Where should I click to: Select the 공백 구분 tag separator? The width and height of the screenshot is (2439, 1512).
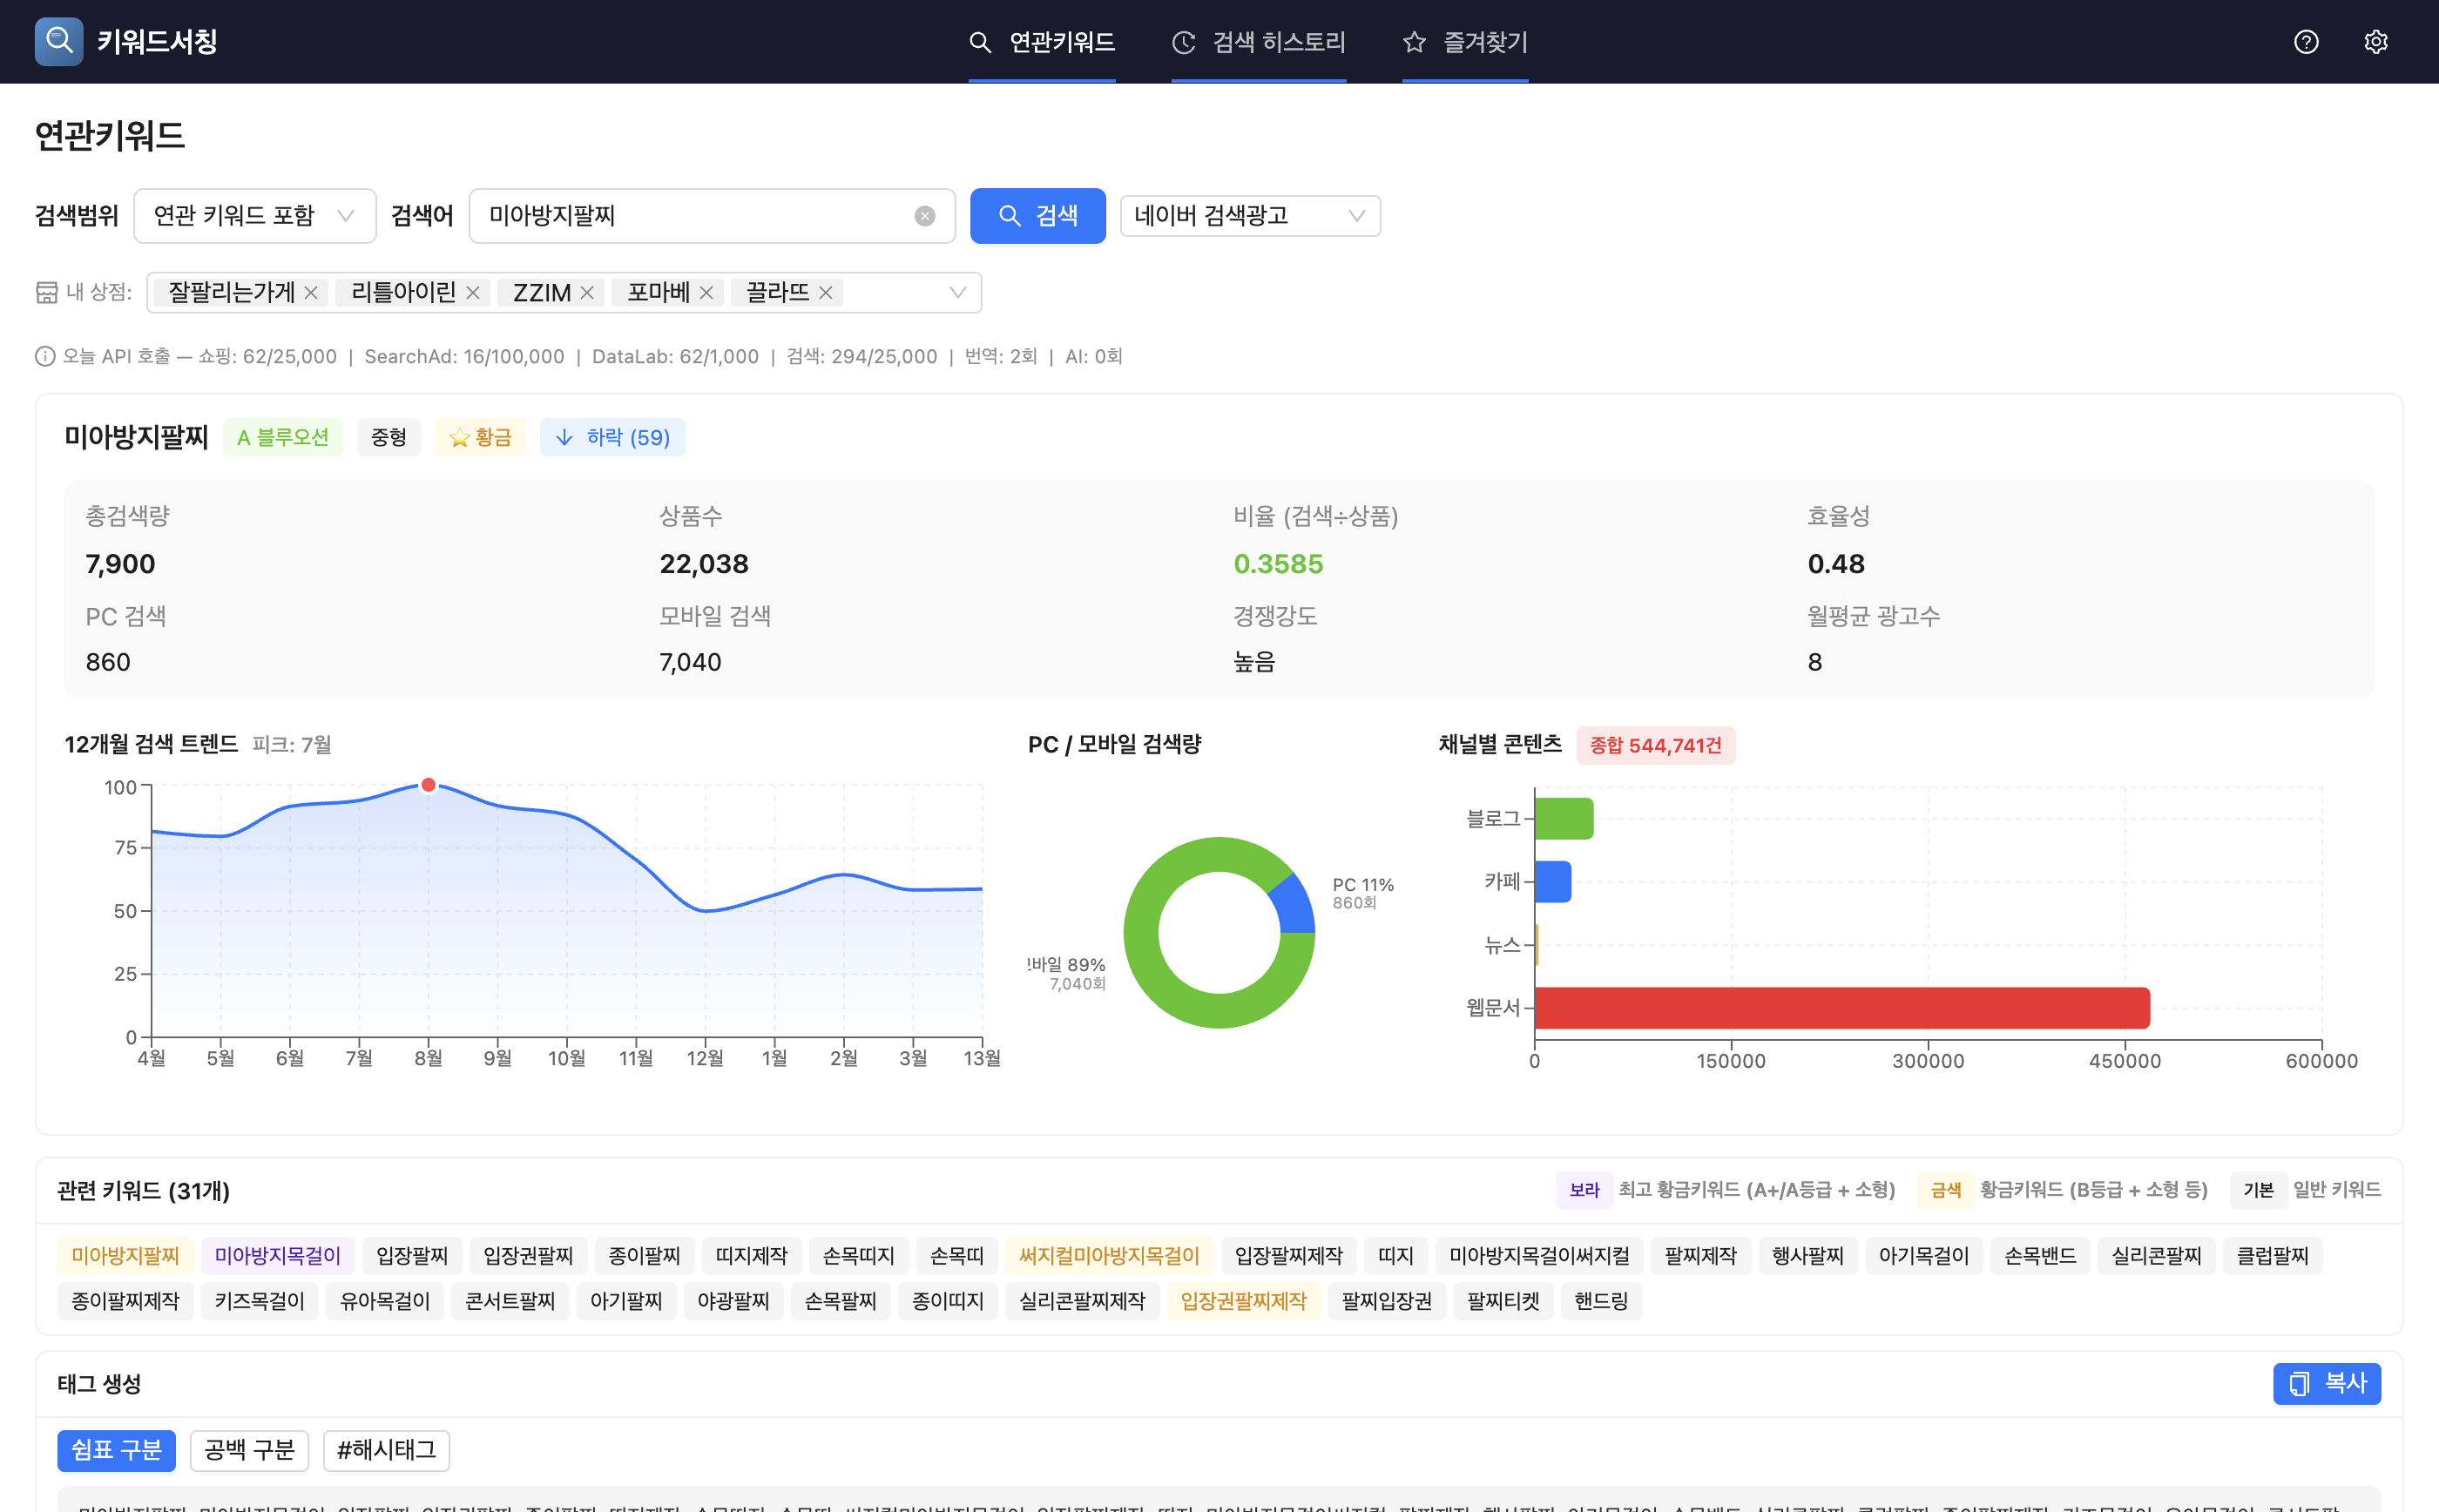(x=249, y=1451)
